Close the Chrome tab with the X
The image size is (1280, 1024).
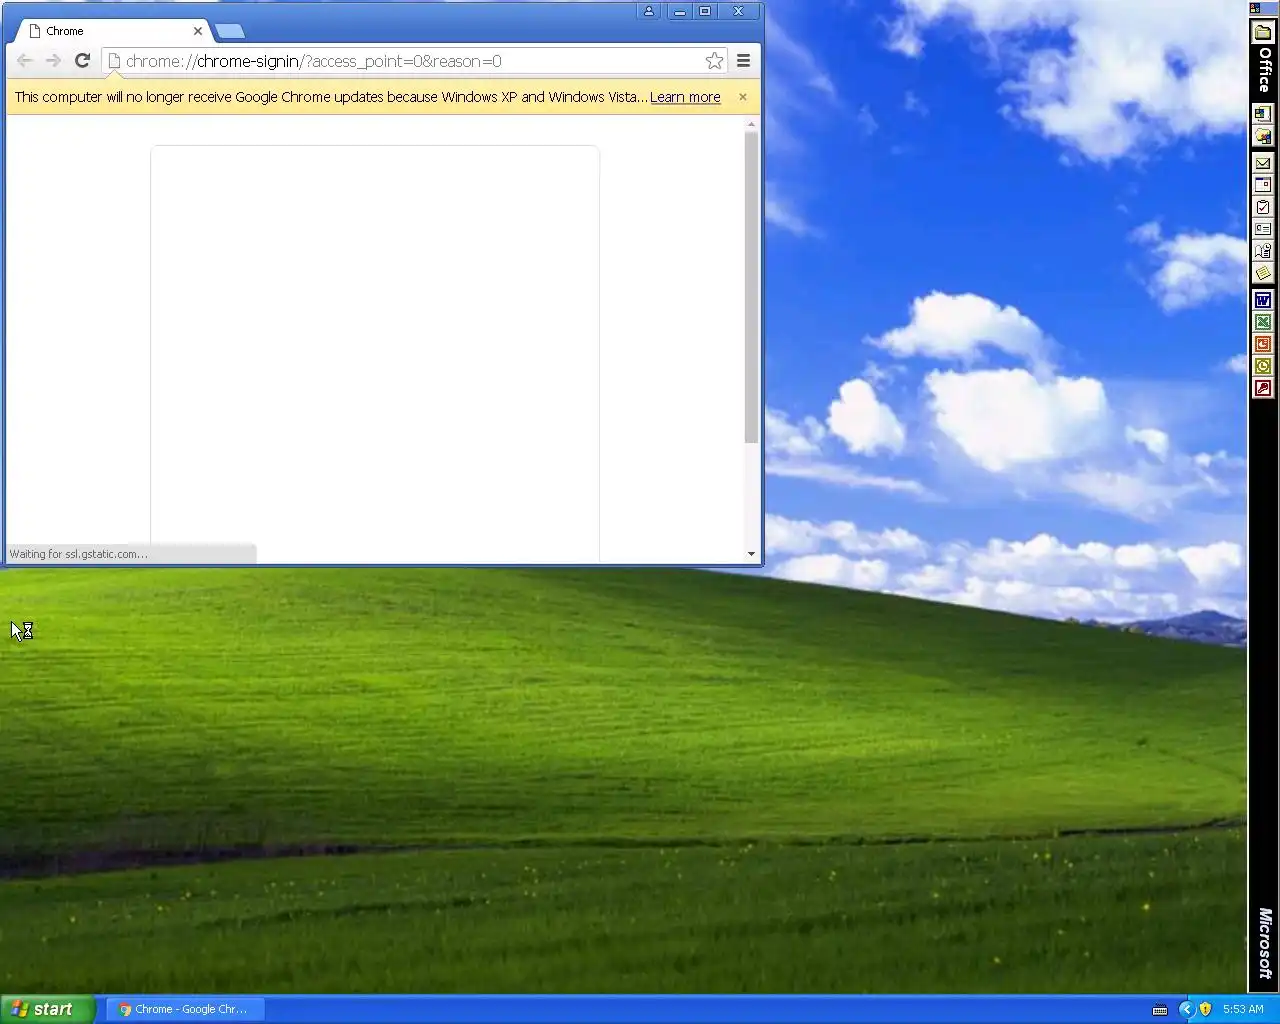198,31
